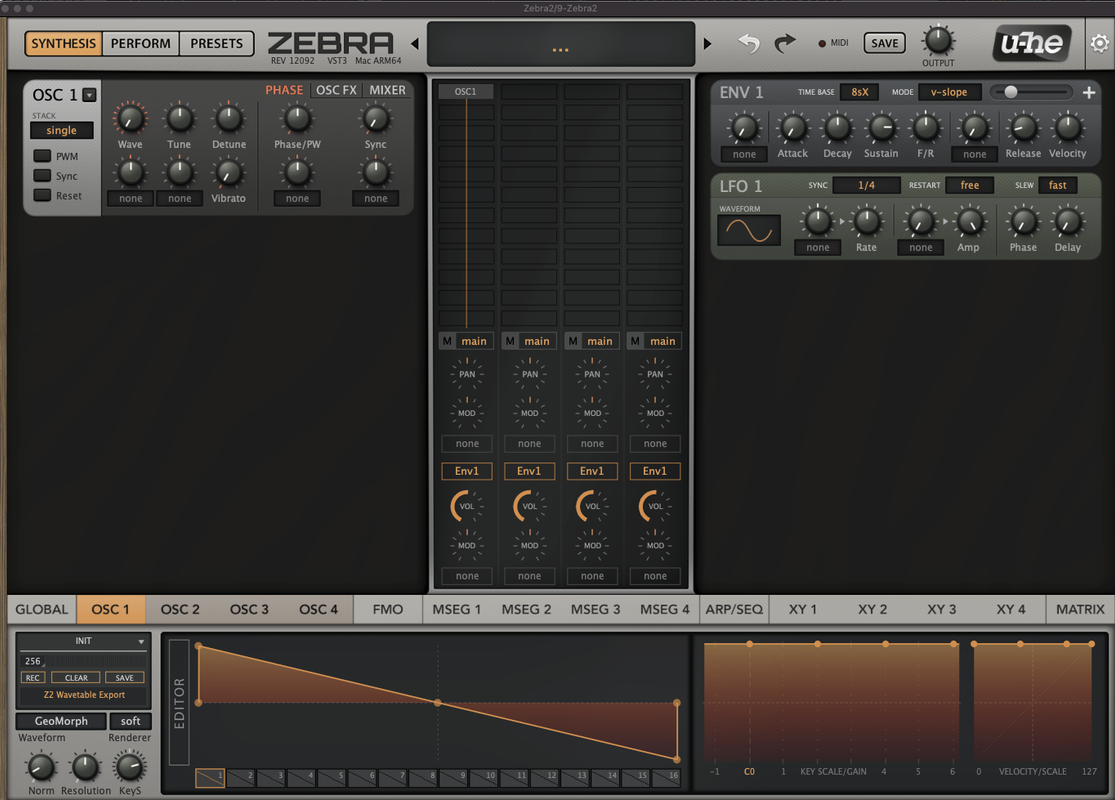Select the MATRIX lower tab

[x=1080, y=609]
